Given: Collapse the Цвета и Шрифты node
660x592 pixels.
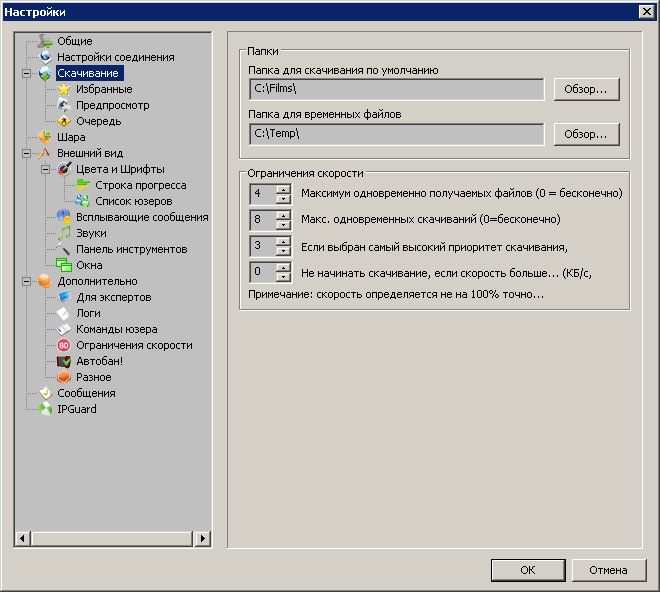Looking at the screenshot, I should point(45,169).
